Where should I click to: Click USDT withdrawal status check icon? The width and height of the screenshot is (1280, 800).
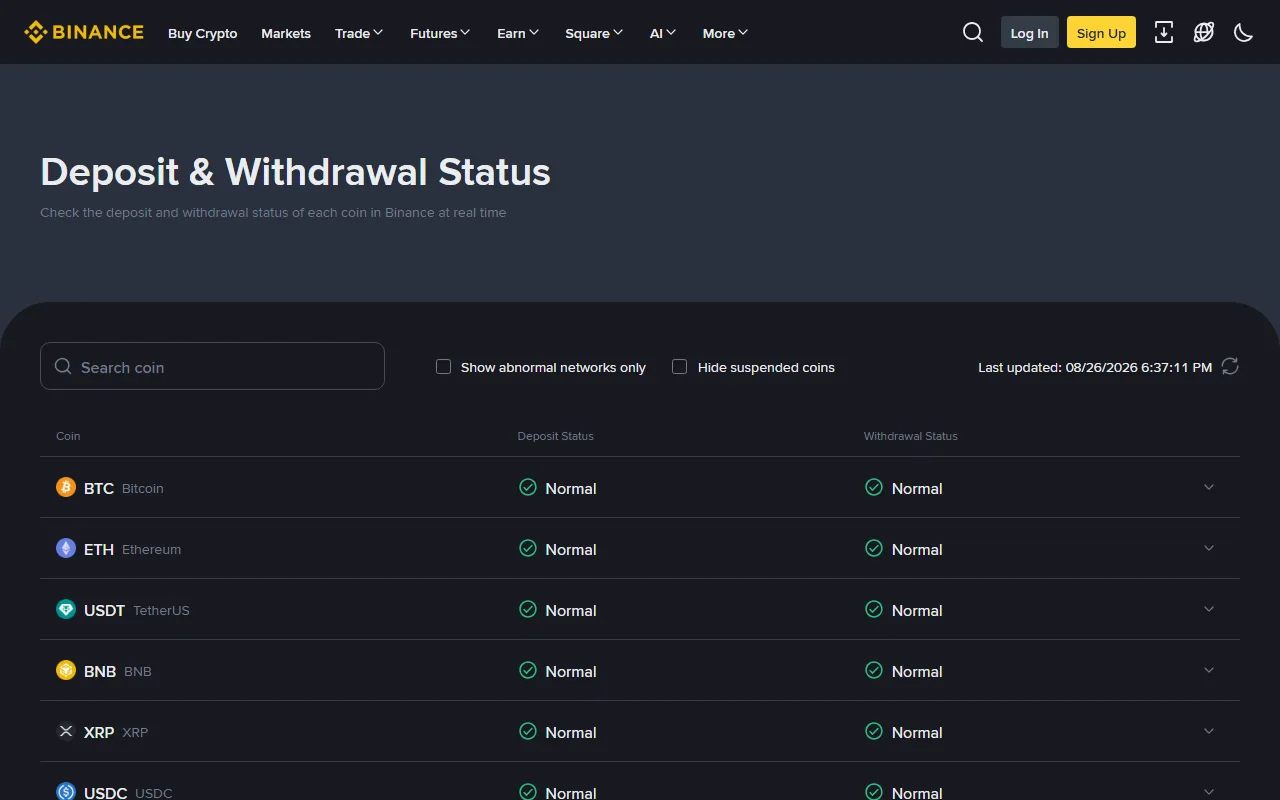(874, 610)
